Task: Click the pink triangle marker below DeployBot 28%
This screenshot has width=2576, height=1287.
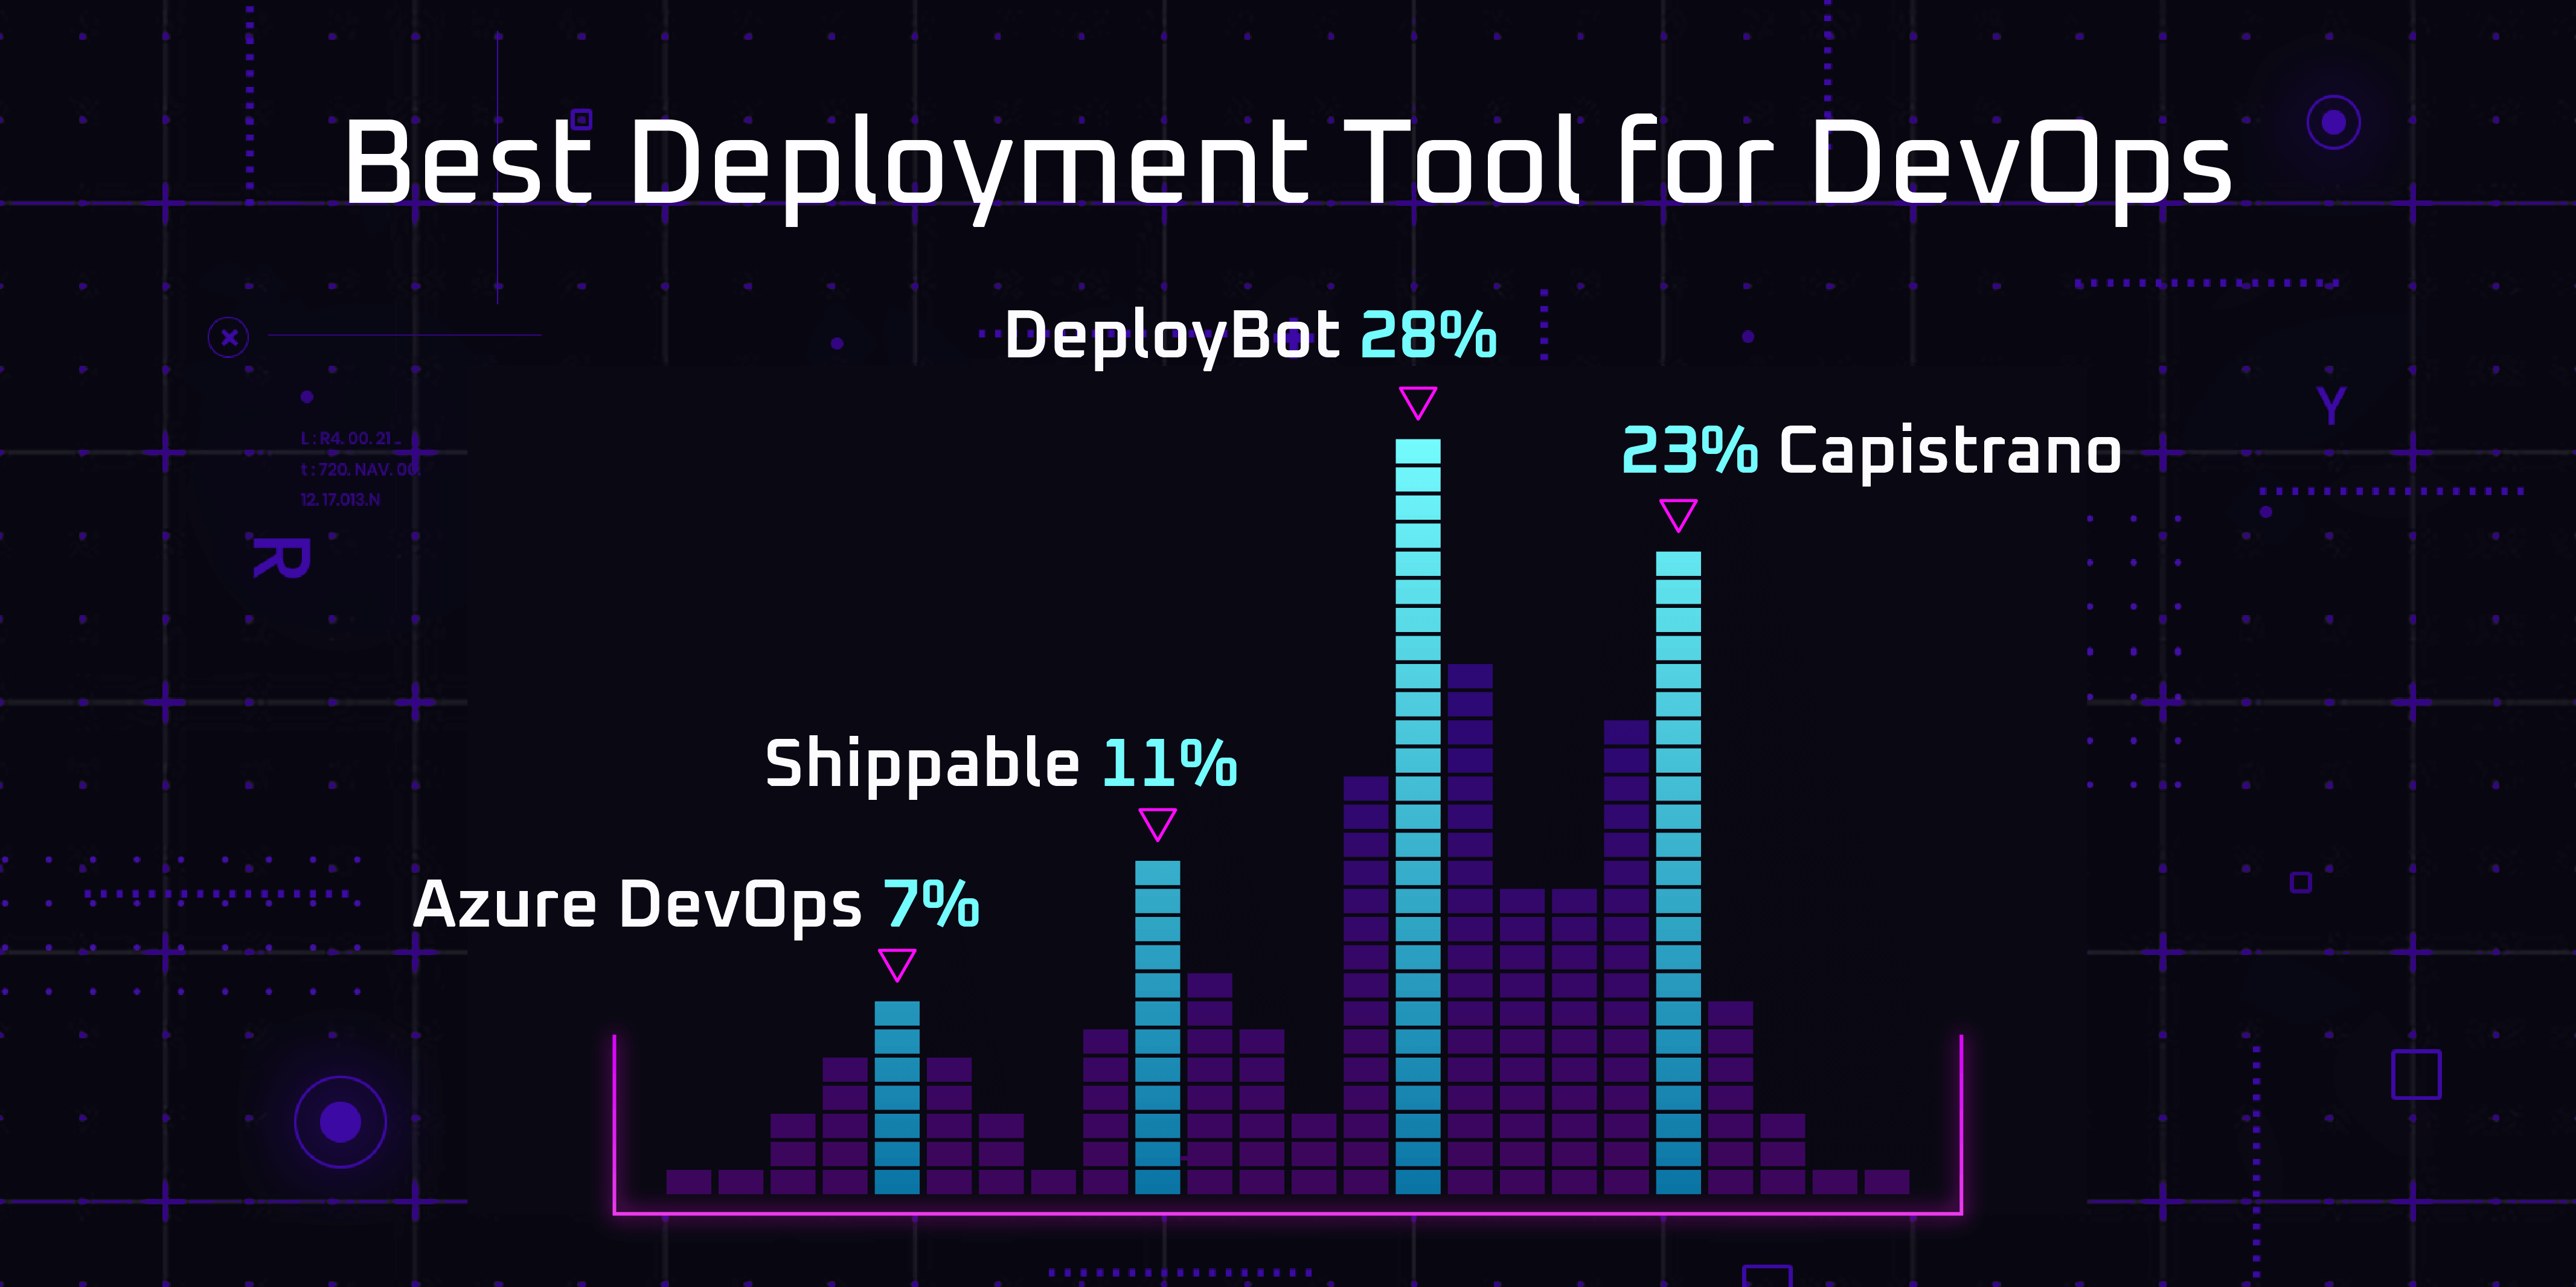Action: [x=1418, y=402]
